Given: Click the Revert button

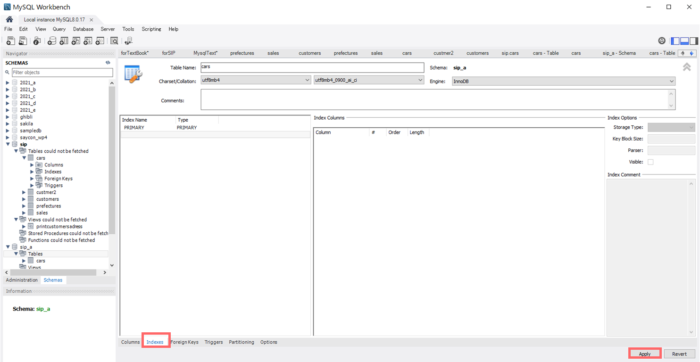Looking at the screenshot, I should 679,354.
